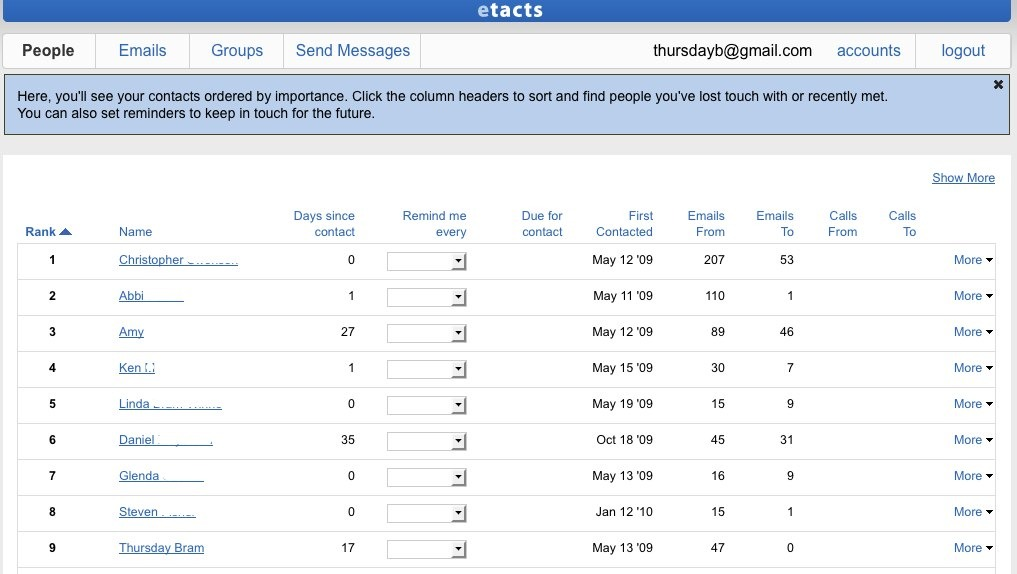Open the Send Messages tab
The image size is (1017, 574).
coord(352,51)
